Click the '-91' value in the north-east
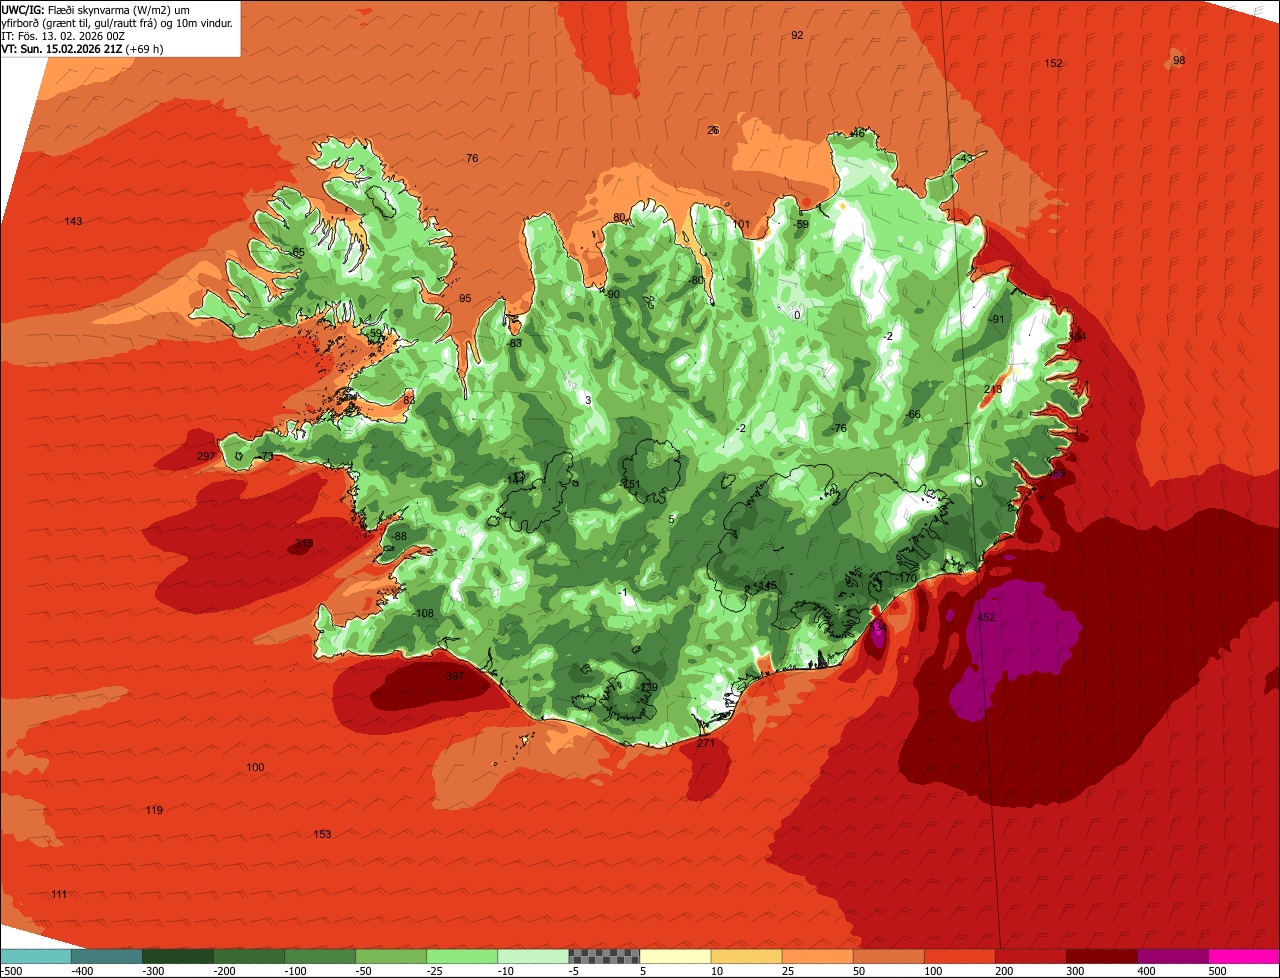 tap(996, 319)
